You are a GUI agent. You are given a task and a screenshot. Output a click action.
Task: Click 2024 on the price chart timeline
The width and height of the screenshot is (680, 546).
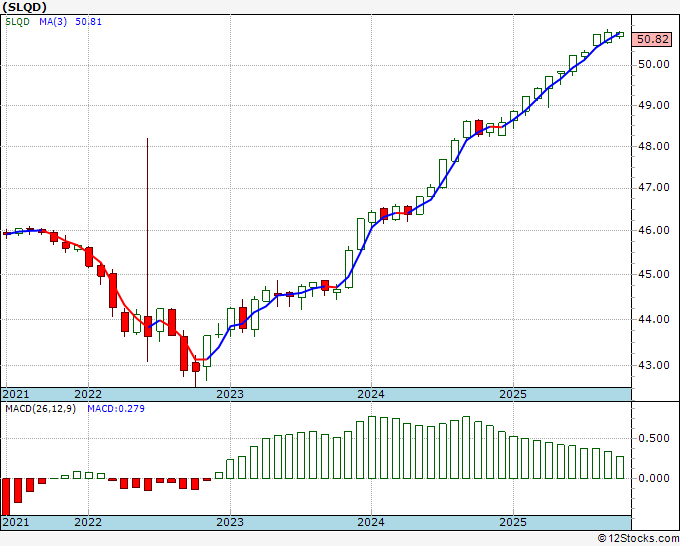click(371, 394)
